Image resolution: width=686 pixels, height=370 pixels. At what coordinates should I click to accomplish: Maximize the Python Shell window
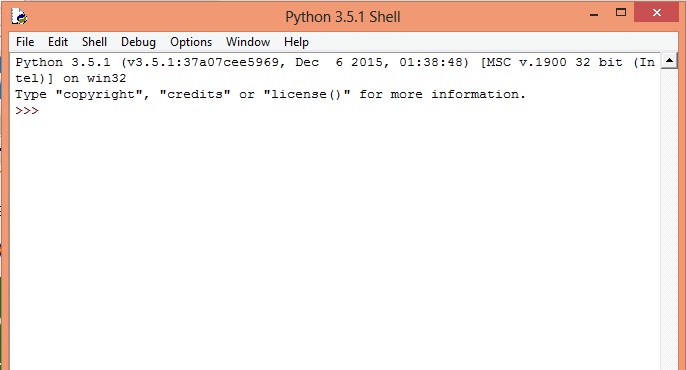tap(620, 13)
